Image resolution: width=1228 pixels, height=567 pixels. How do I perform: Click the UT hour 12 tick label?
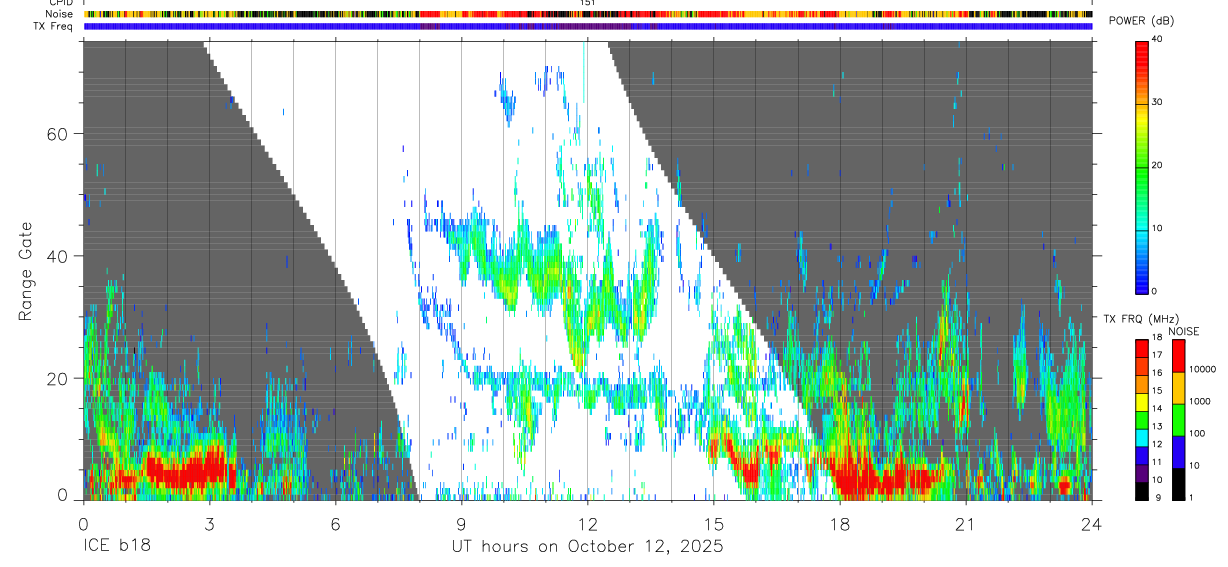point(587,524)
